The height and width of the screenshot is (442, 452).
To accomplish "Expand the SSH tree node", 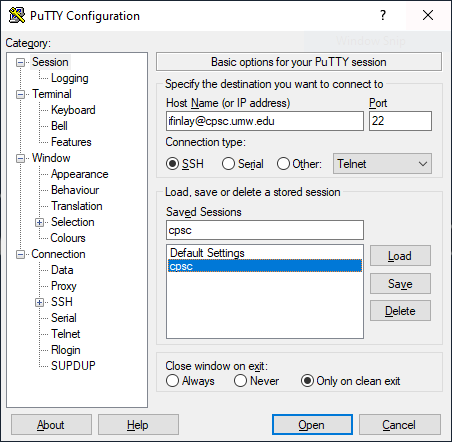I will pyautogui.click(x=39, y=302).
